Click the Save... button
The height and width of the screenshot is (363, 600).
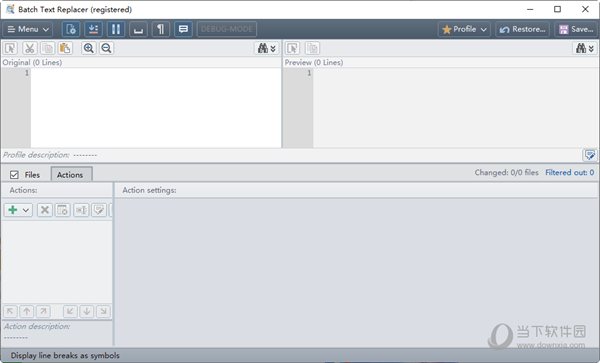coord(576,29)
